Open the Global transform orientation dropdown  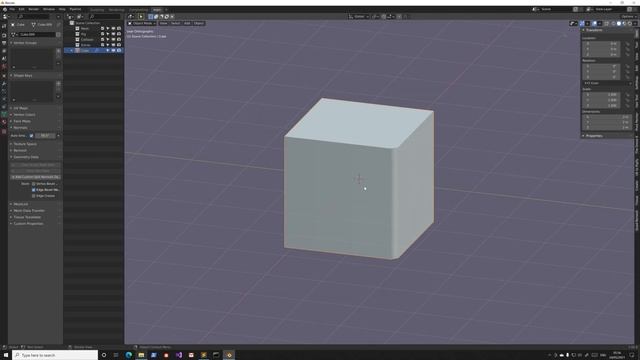coord(359,16)
